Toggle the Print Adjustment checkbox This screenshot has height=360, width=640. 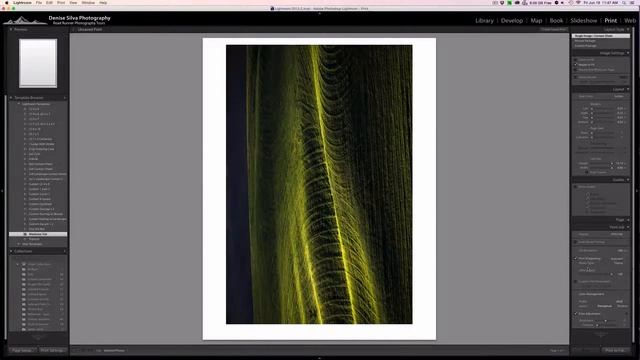coord(576,313)
